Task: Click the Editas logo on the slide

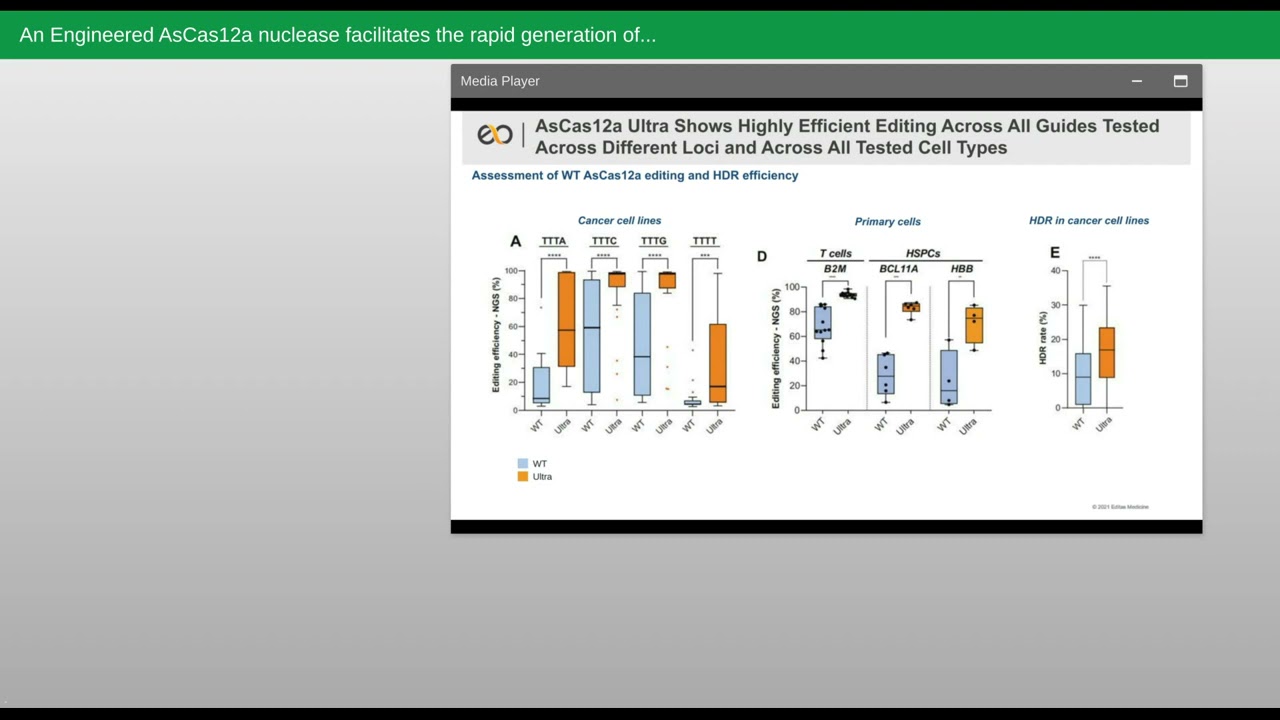Action: (x=494, y=134)
